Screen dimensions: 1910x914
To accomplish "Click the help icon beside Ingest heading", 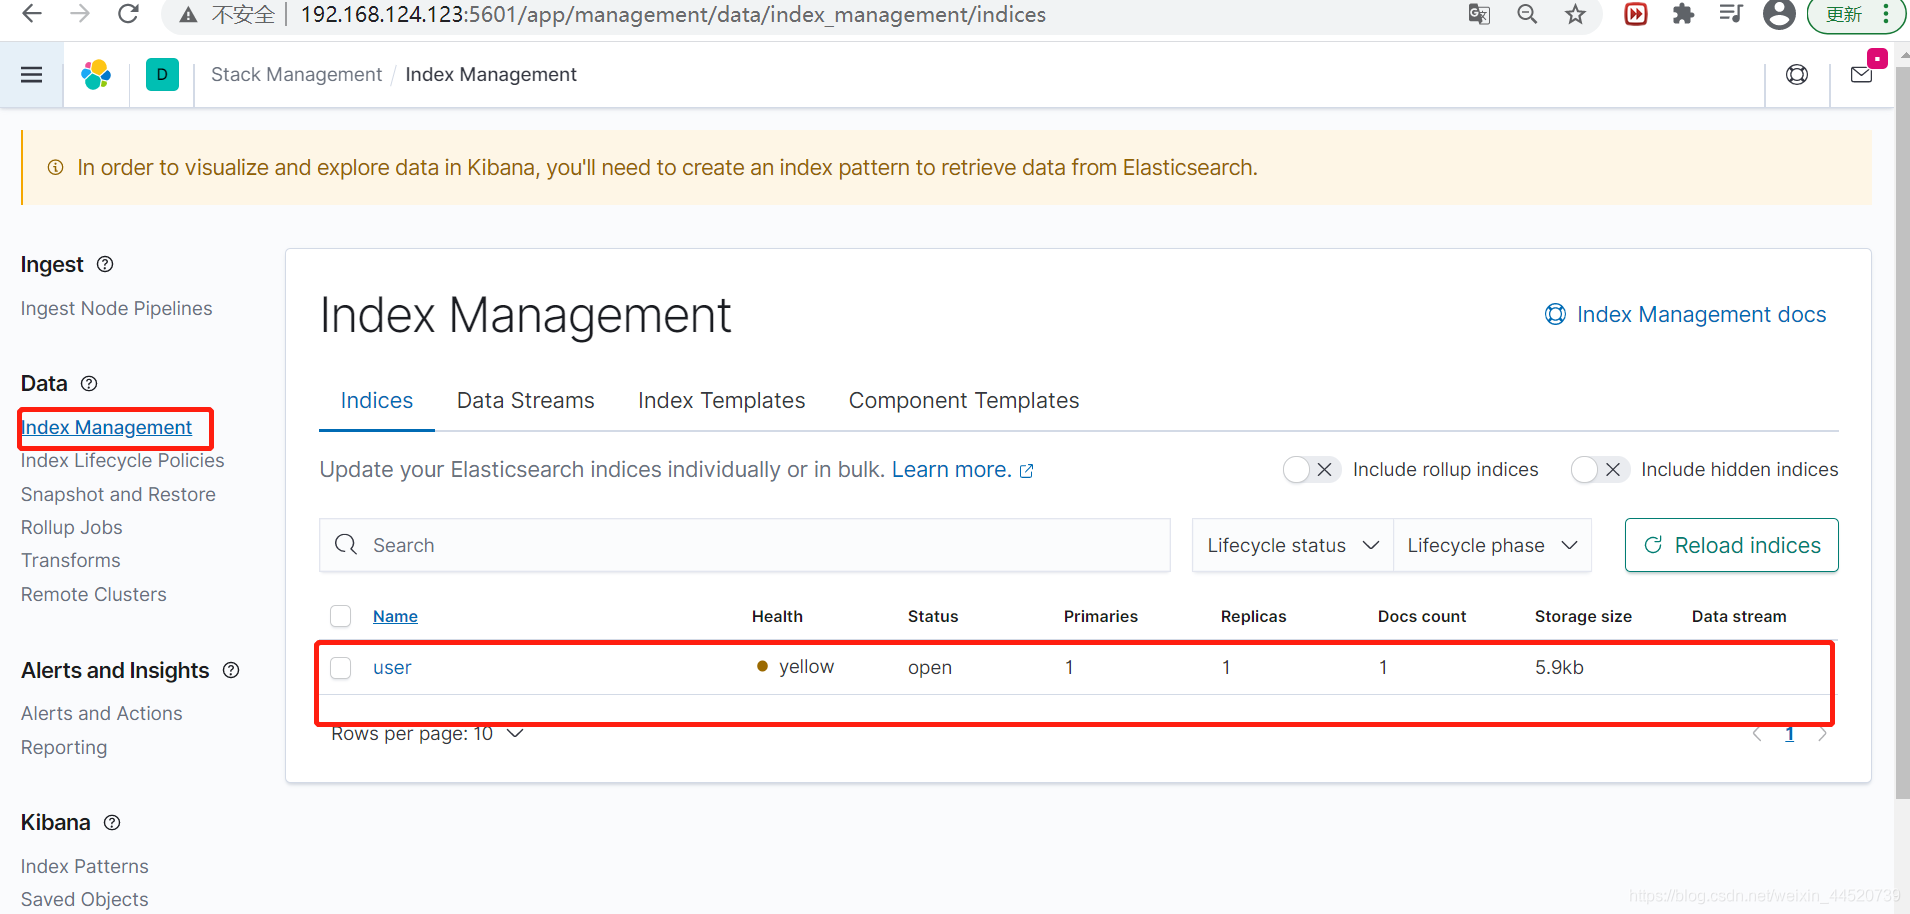I will (x=105, y=264).
